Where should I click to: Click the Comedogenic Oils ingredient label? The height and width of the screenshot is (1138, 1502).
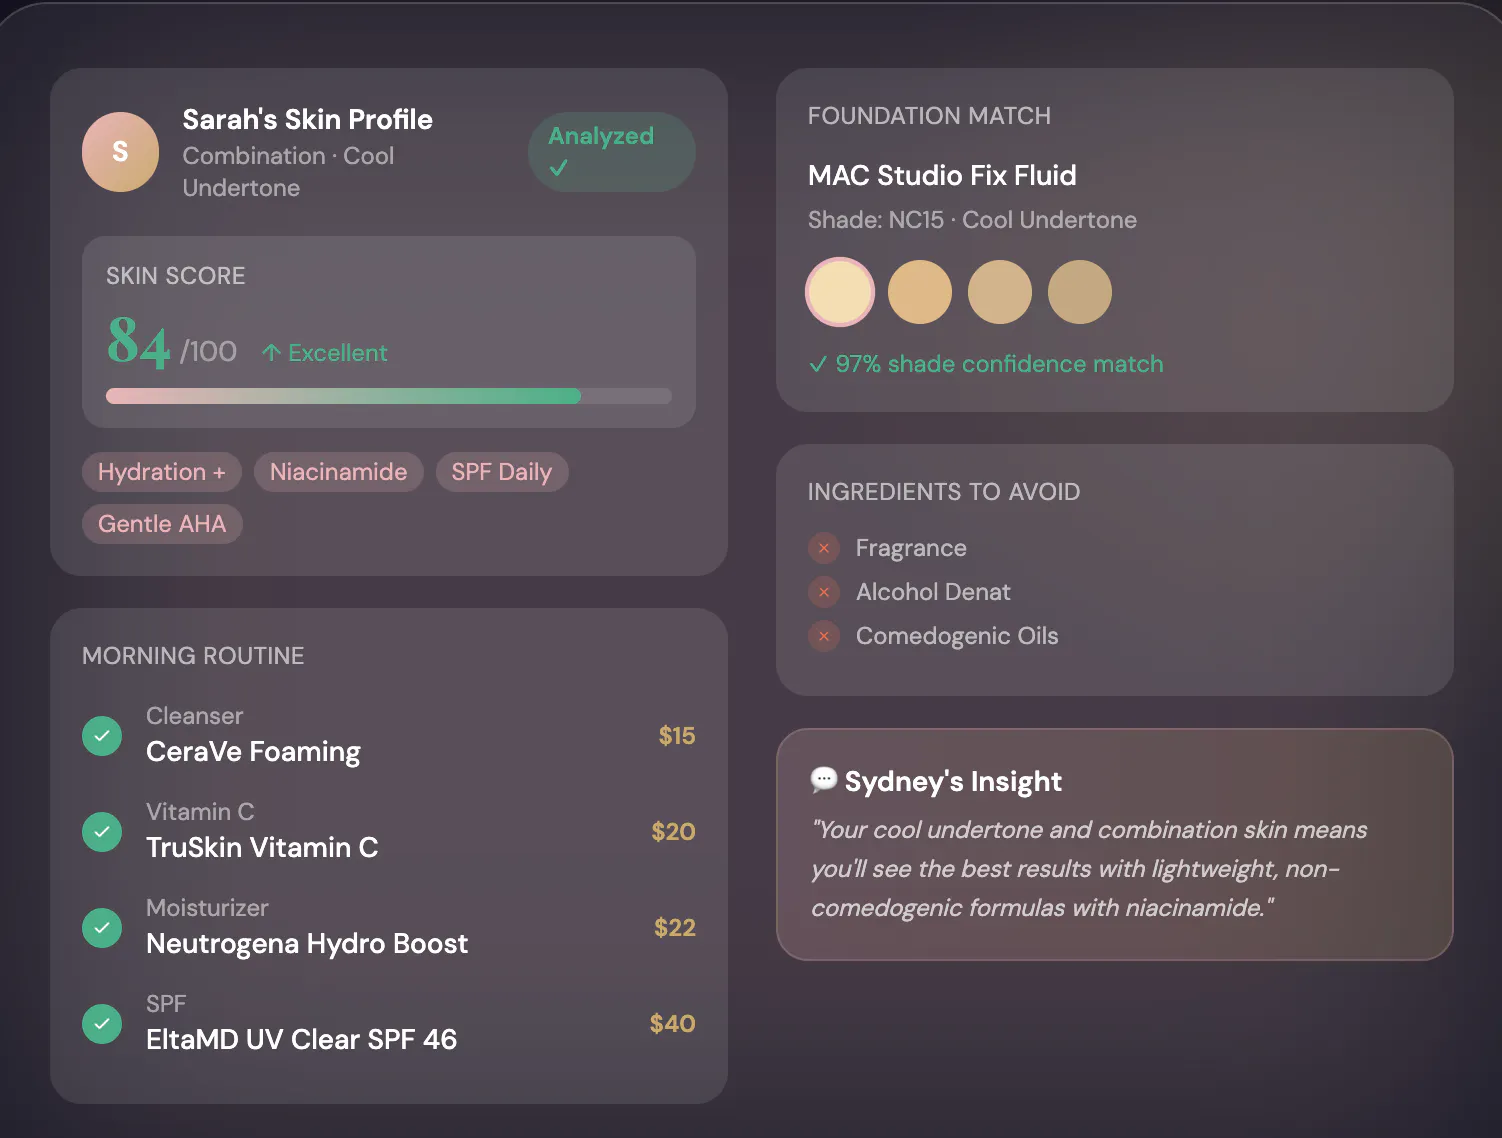click(x=957, y=636)
